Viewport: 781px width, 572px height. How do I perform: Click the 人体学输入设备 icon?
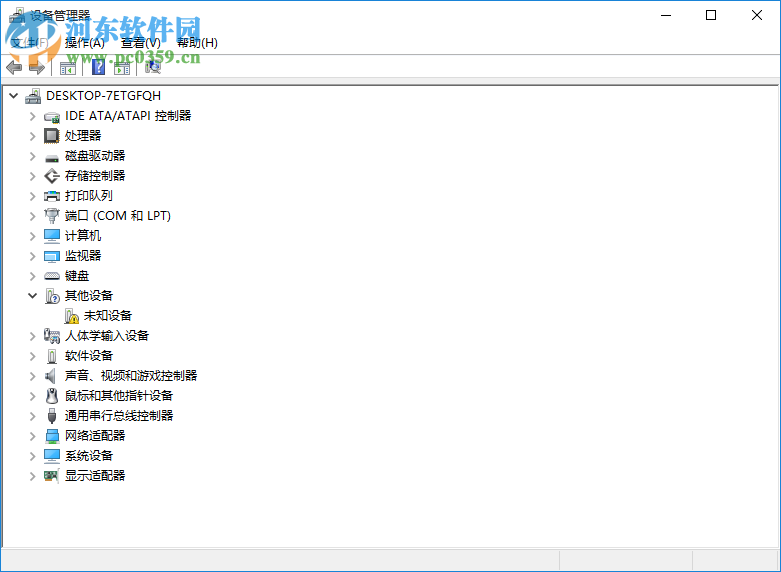point(52,336)
